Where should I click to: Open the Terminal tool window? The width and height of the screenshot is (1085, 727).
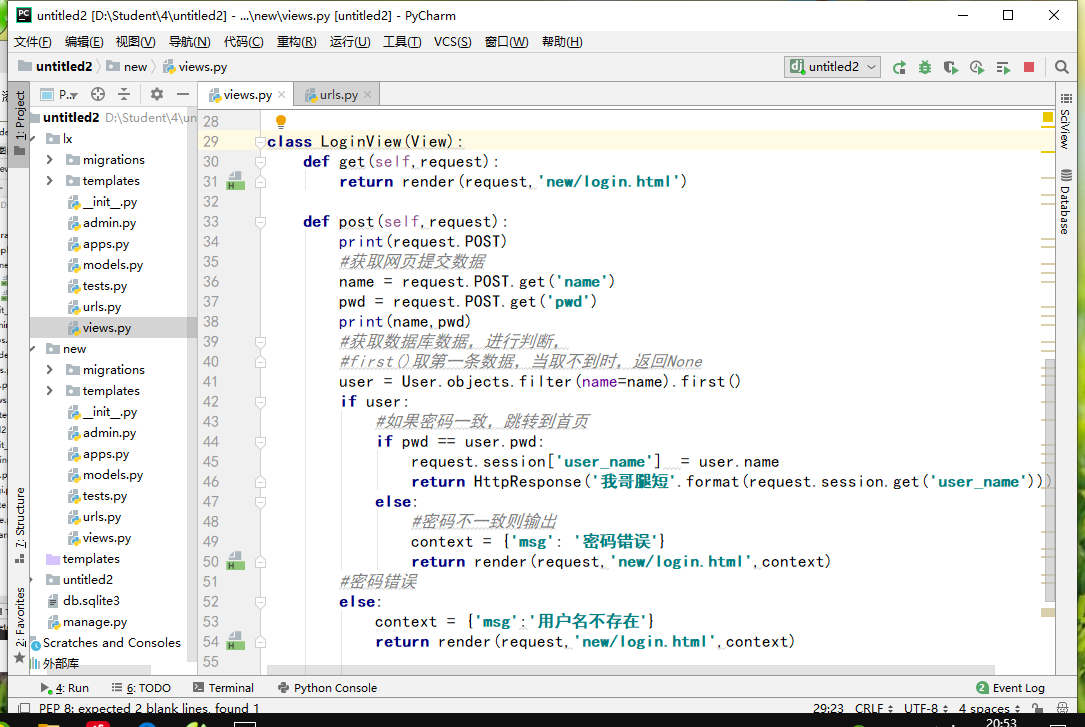pos(223,688)
